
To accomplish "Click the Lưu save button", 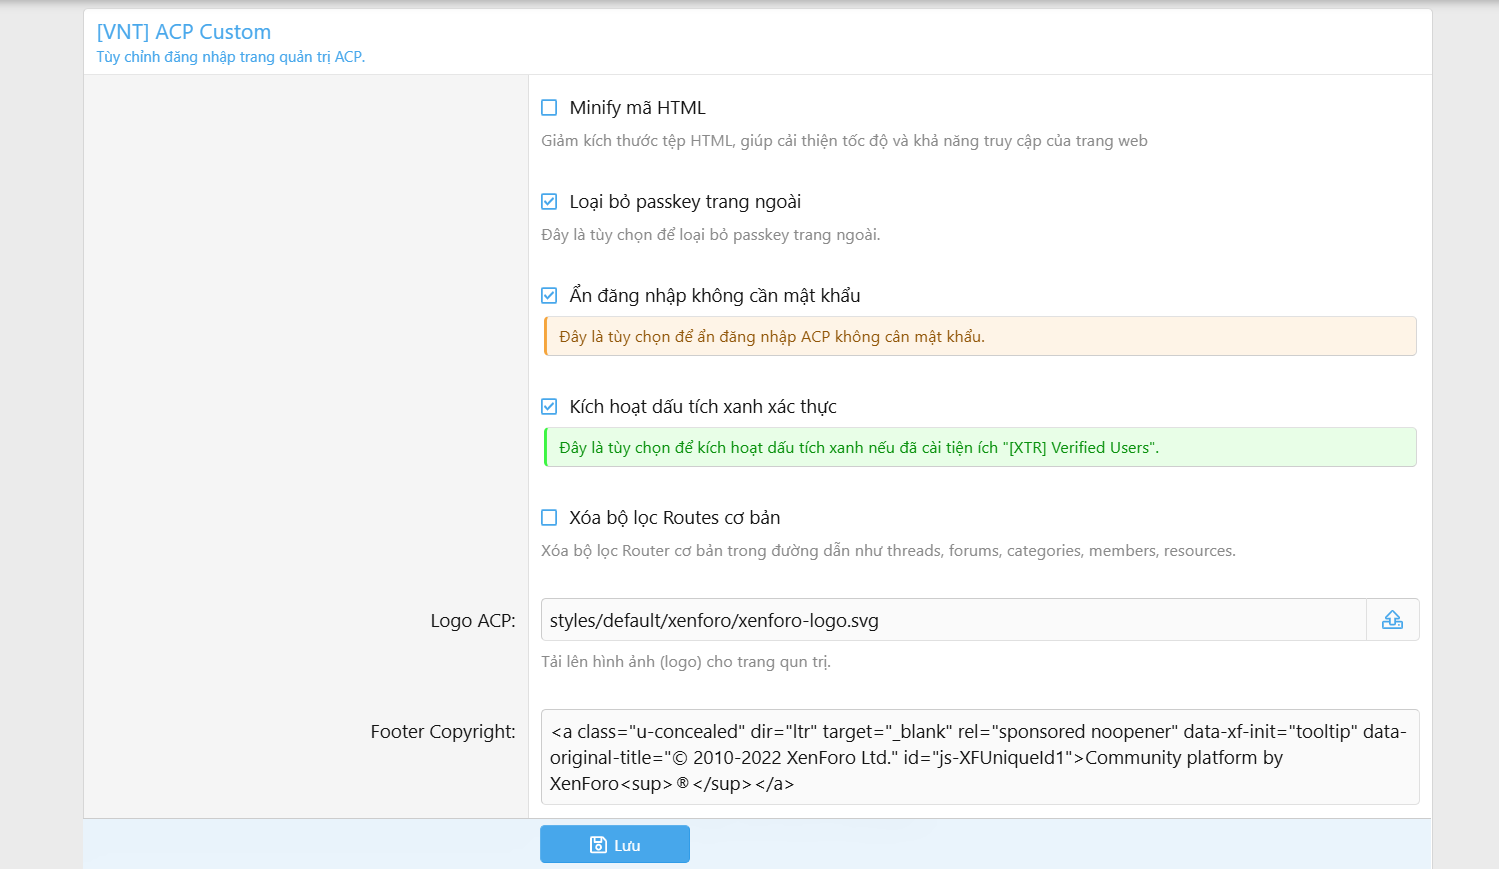I will coord(615,844).
